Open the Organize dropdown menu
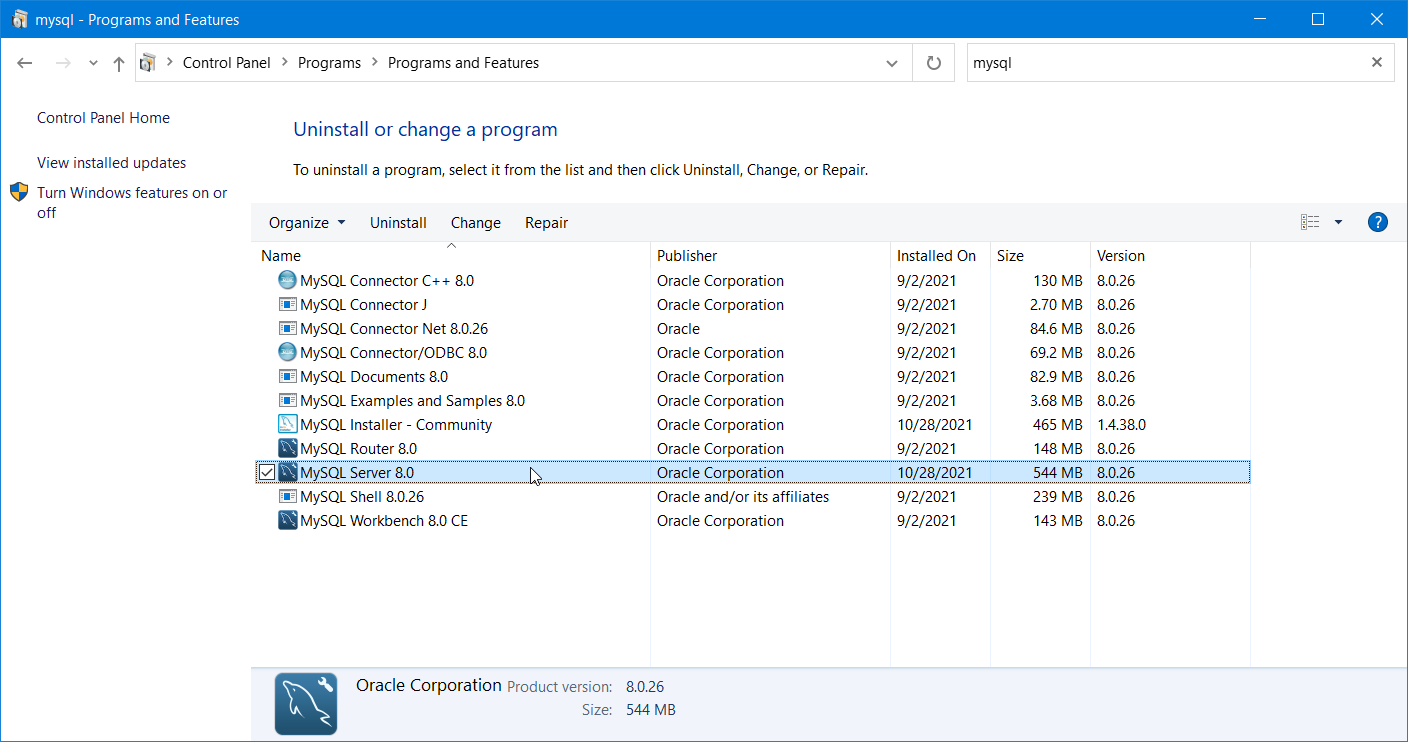 coord(307,223)
